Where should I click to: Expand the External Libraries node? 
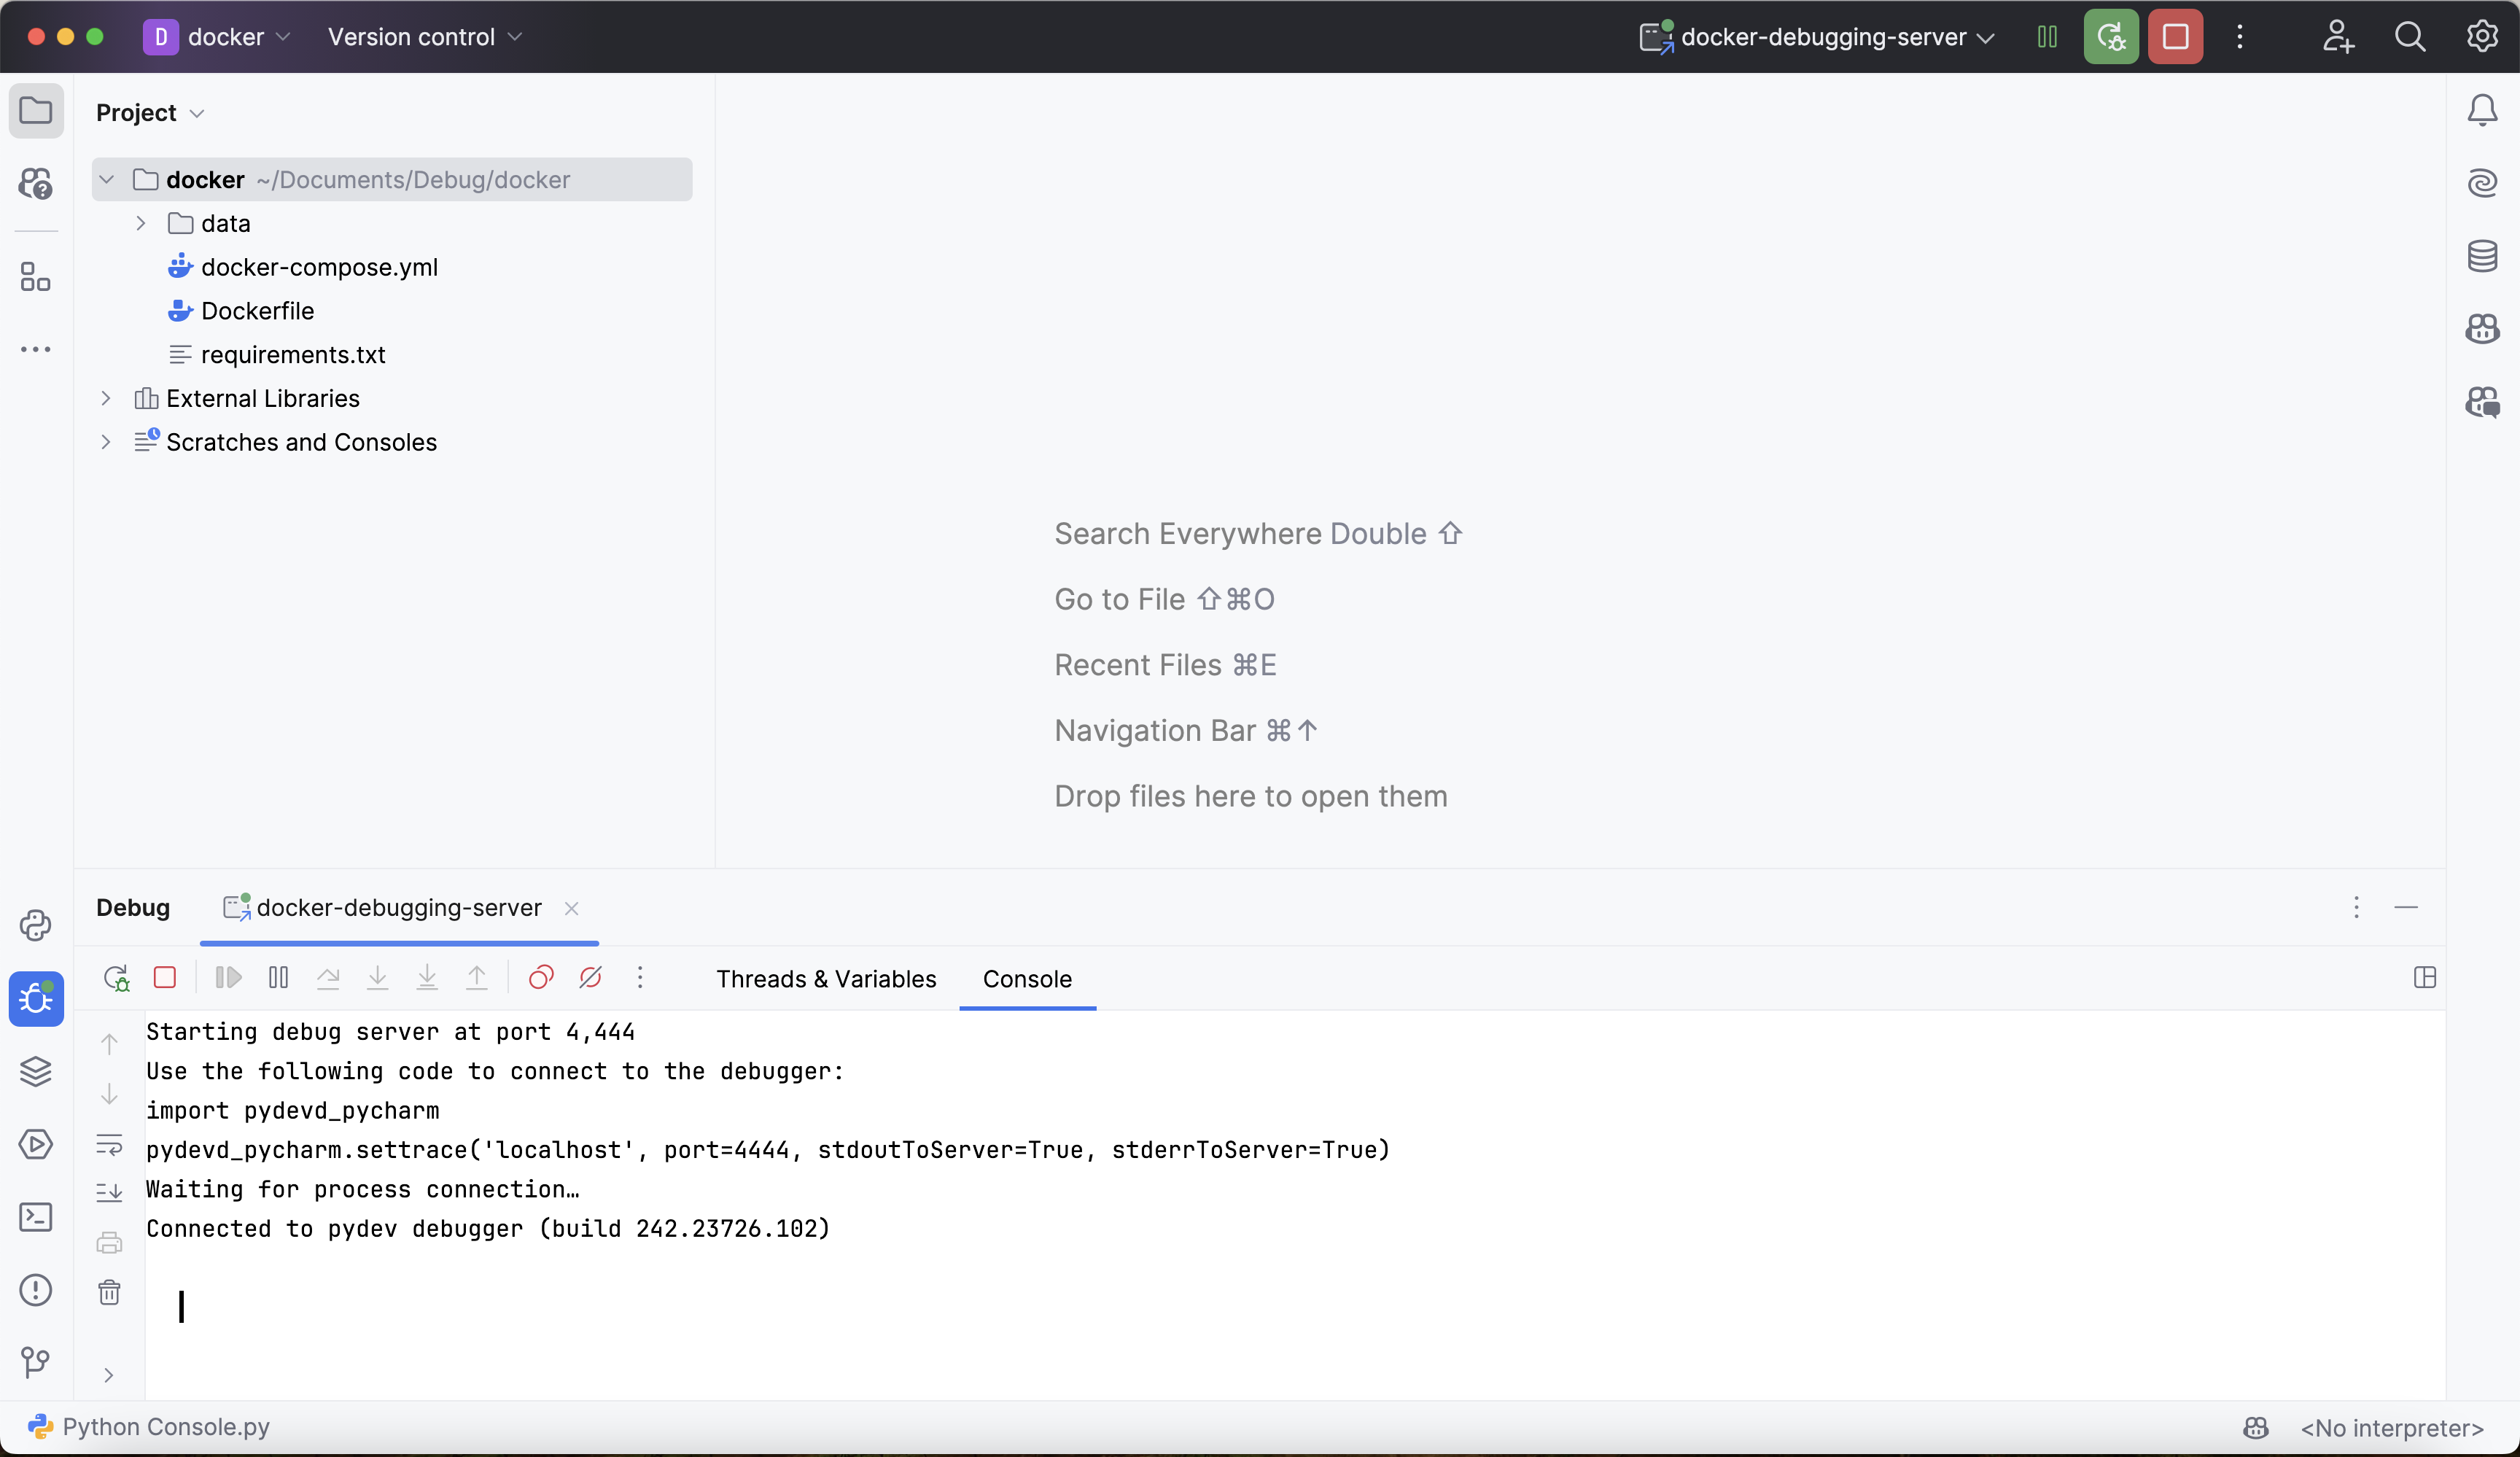106,398
